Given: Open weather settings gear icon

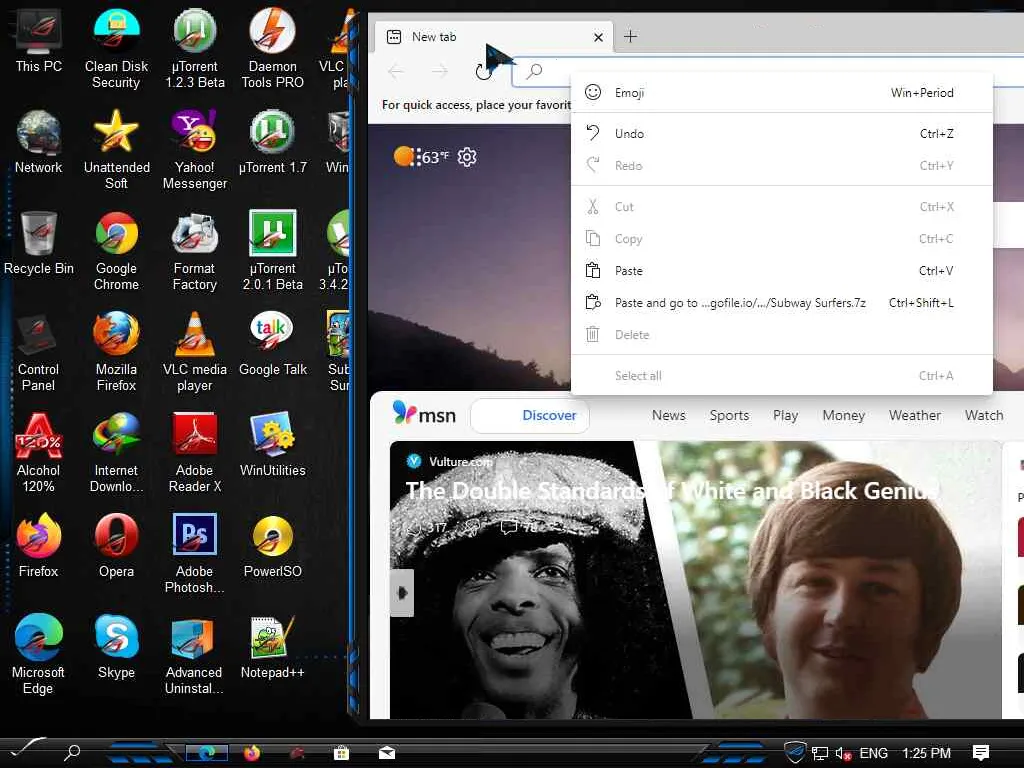Looking at the screenshot, I should point(467,157).
